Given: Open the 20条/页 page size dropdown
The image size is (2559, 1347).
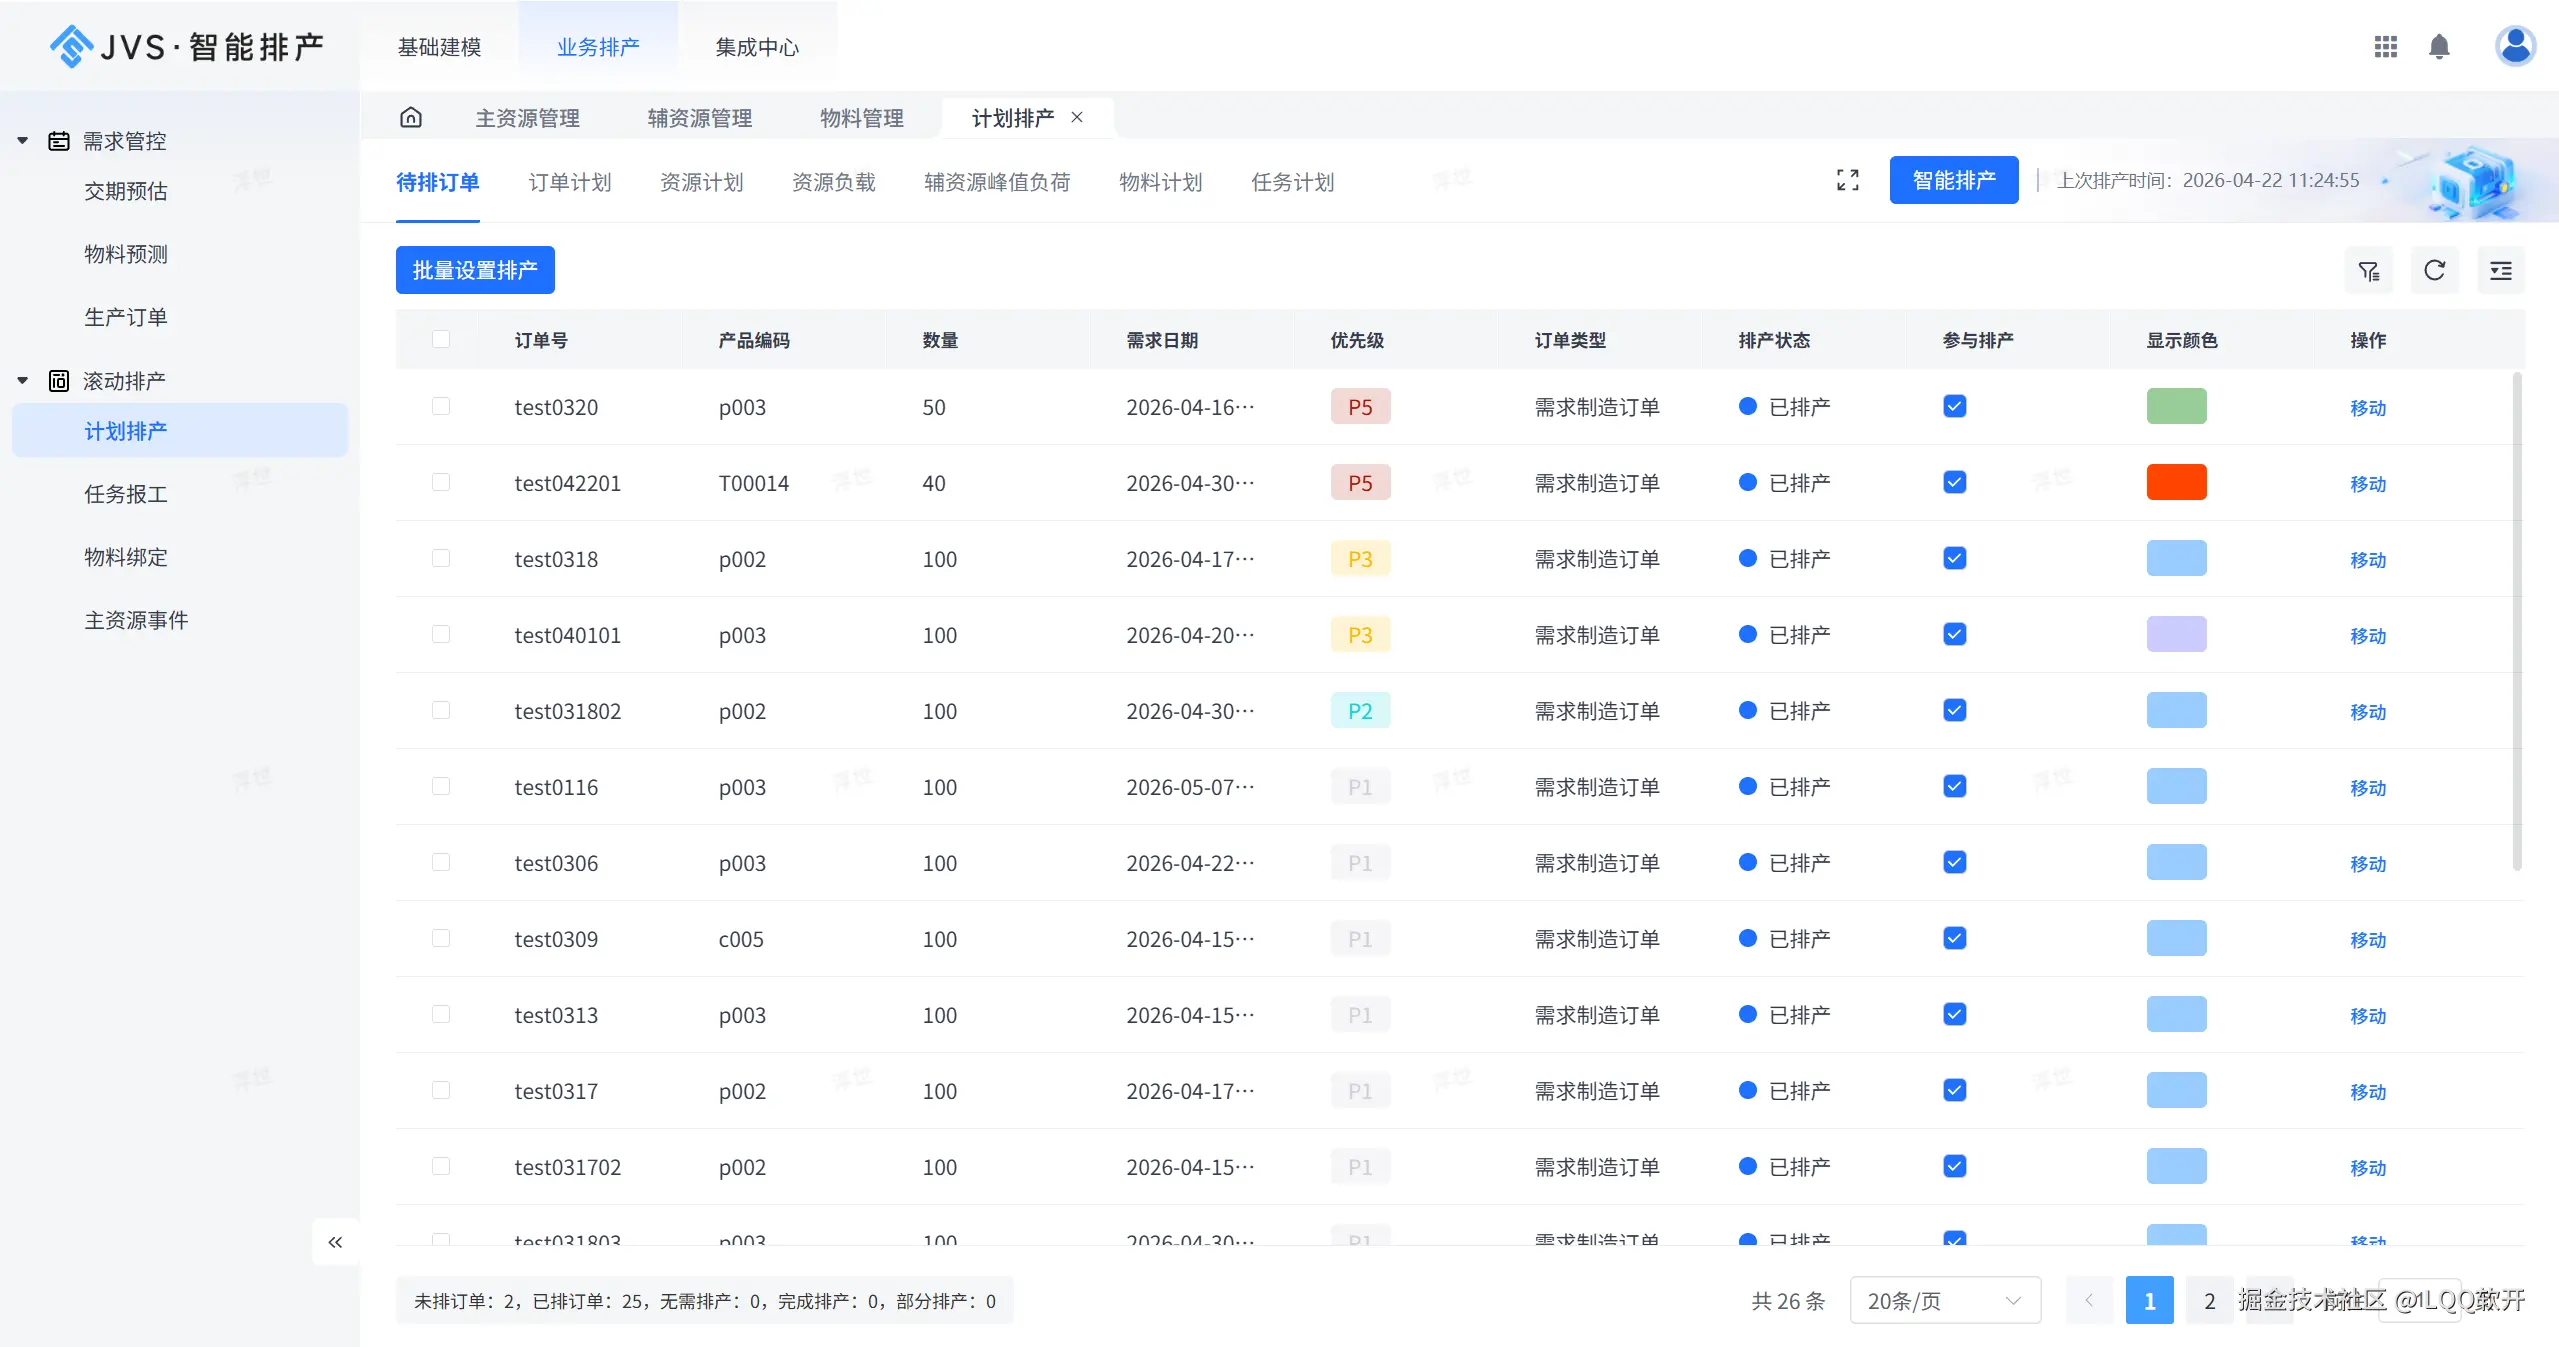Looking at the screenshot, I should coord(1944,1300).
